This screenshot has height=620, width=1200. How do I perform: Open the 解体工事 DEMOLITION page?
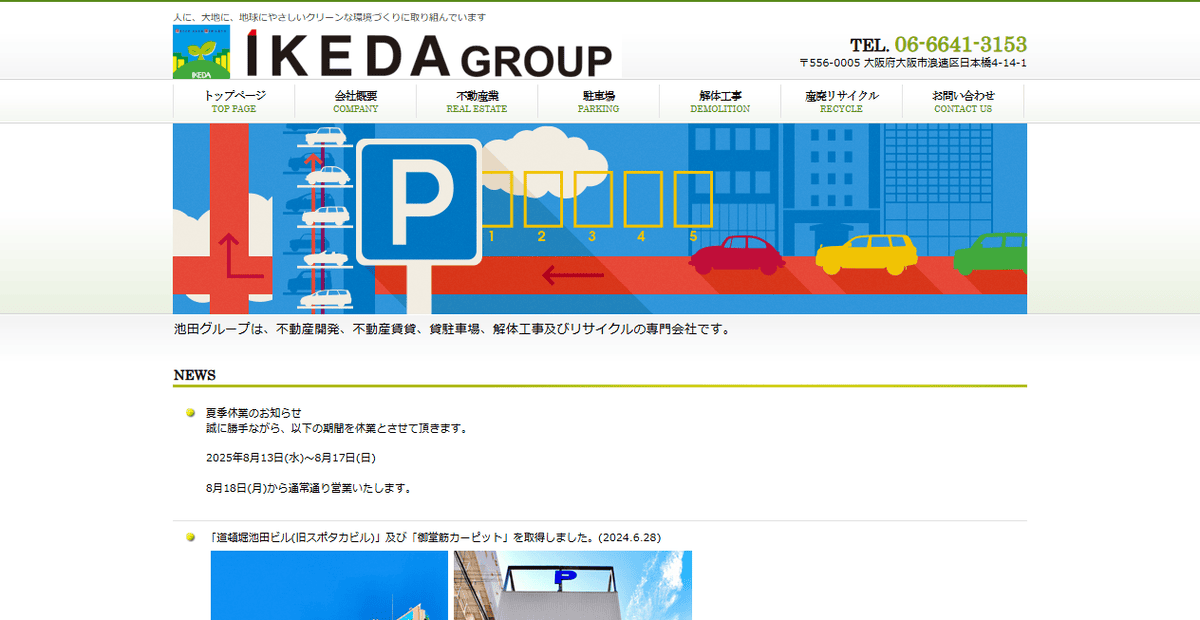[x=720, y=100]
